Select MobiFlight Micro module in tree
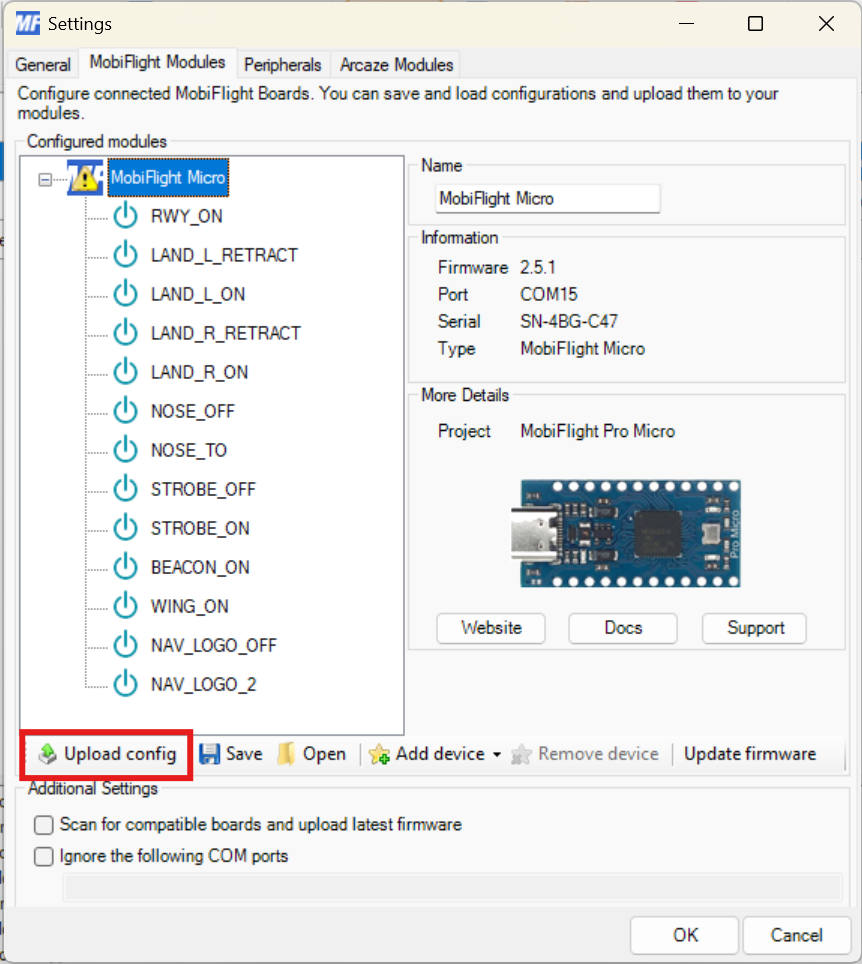 coord(168,178)
